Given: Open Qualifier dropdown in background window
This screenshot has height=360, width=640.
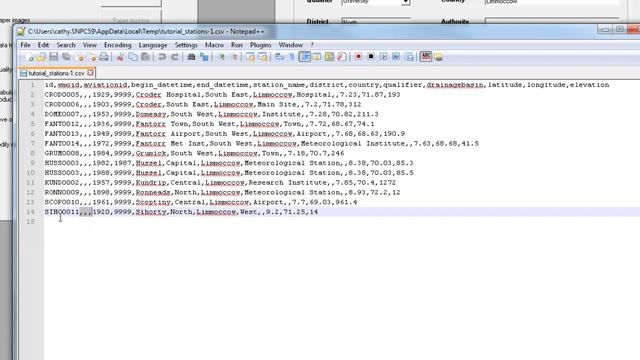Looking at the screenshot, I should (x=405, y=2).
